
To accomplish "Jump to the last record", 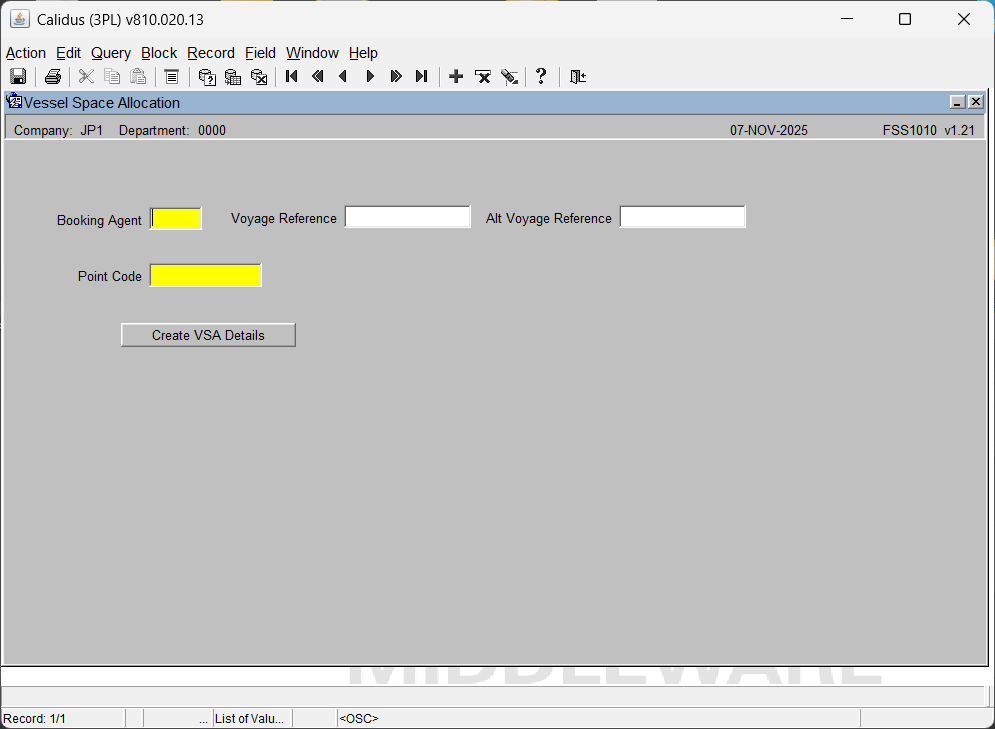I will point(422,77).
